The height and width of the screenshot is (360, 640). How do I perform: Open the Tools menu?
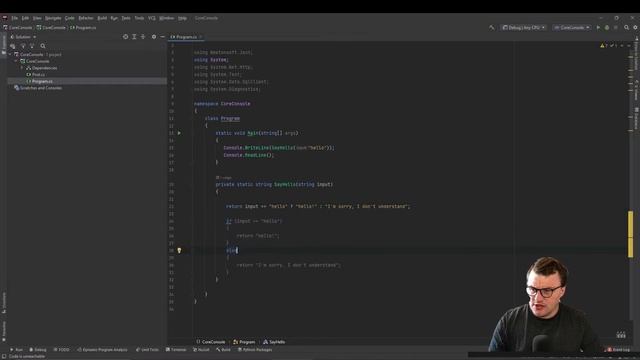point(139,18)
